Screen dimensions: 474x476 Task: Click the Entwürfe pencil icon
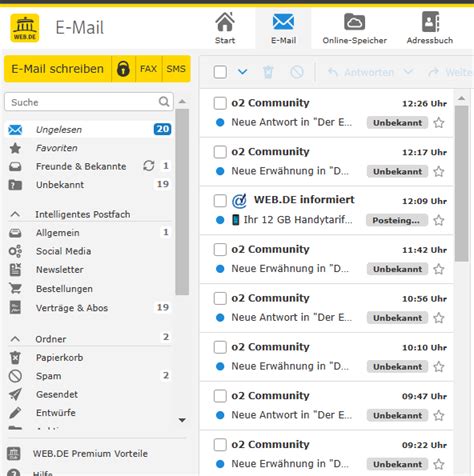point(15,413)
